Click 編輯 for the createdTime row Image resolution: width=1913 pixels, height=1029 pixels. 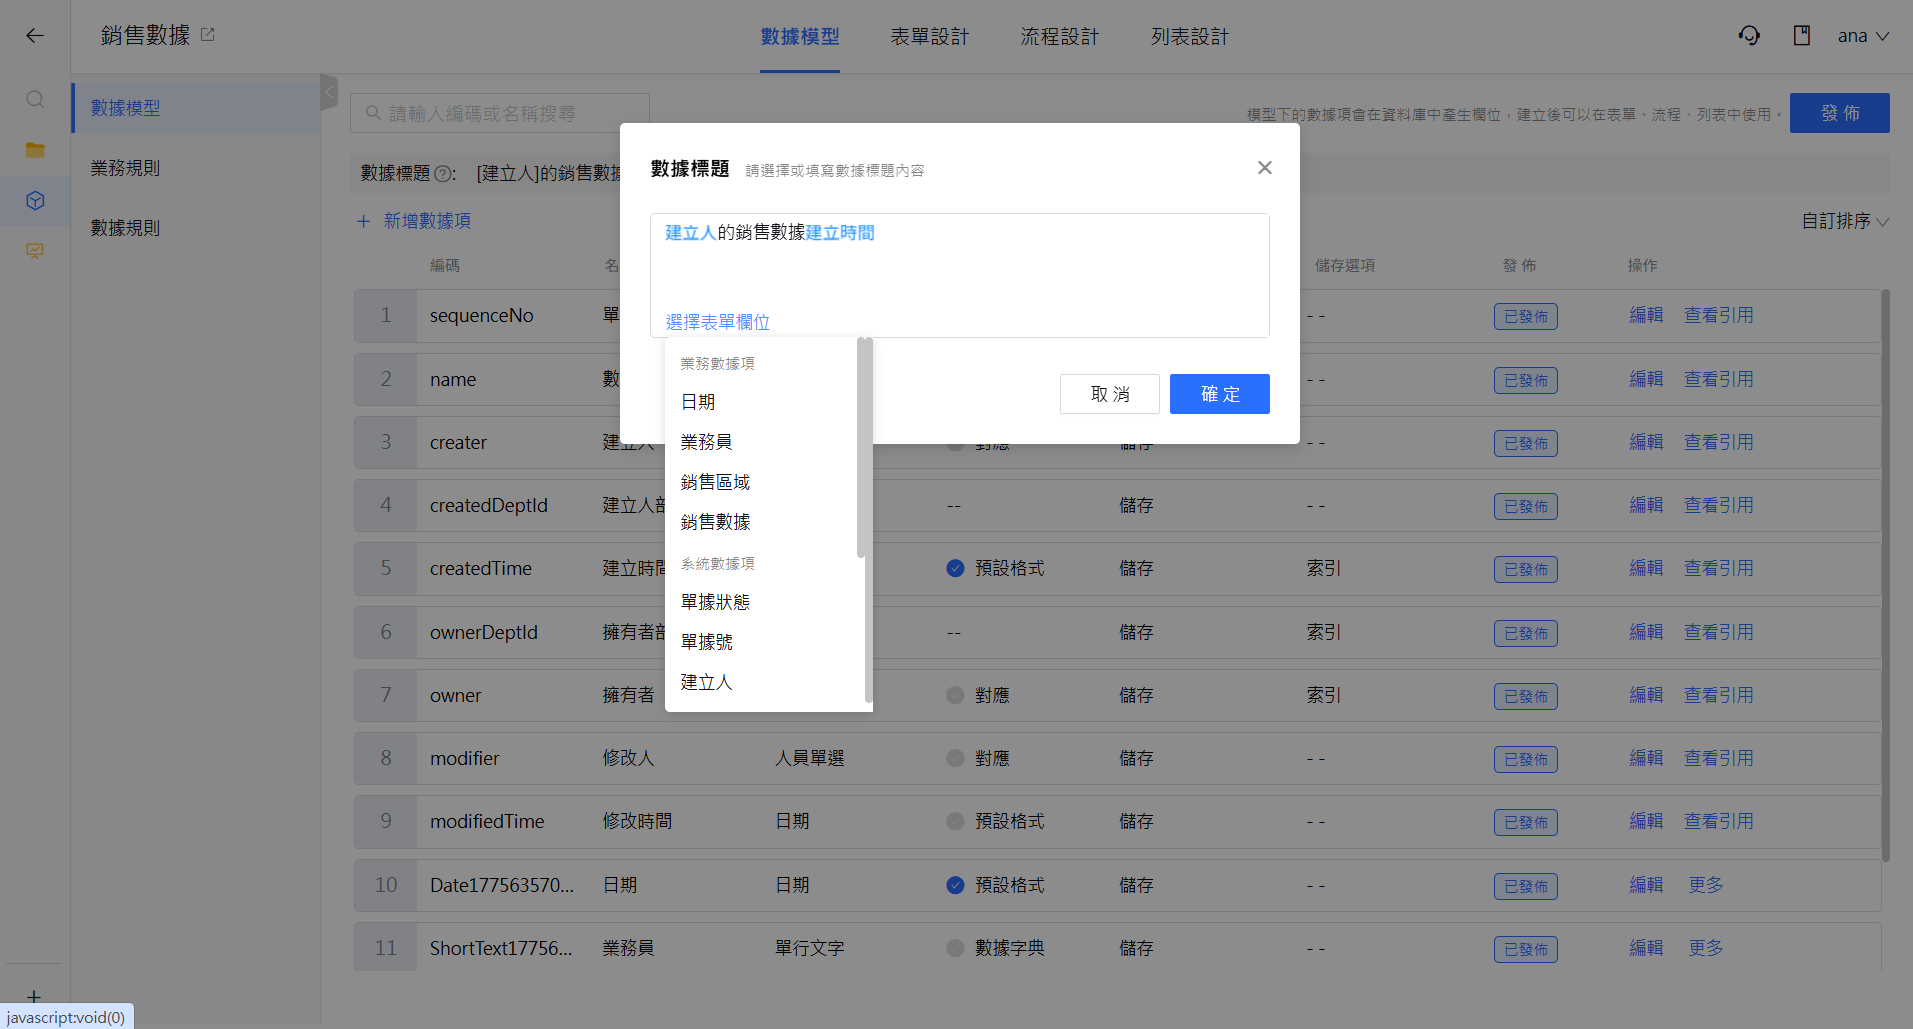1646,568
